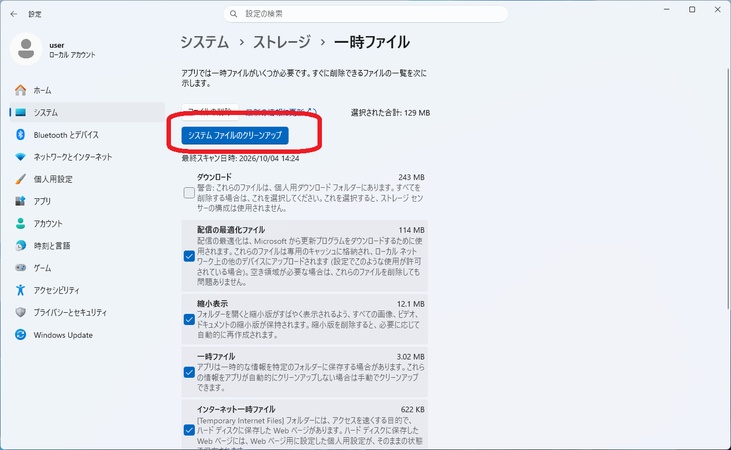The width and height of the screenshot is (731, 450).
Task: Click the Wi-Fi icon for ネットワークとインターネット
Action: 21,157
